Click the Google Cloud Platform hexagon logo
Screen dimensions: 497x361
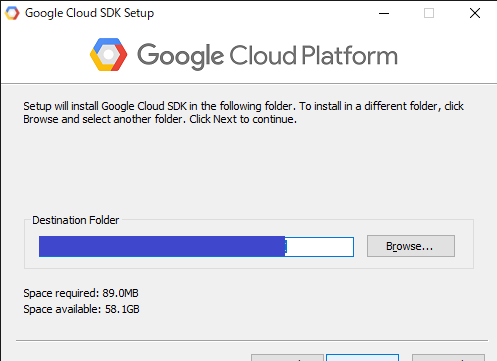point(108,55)
